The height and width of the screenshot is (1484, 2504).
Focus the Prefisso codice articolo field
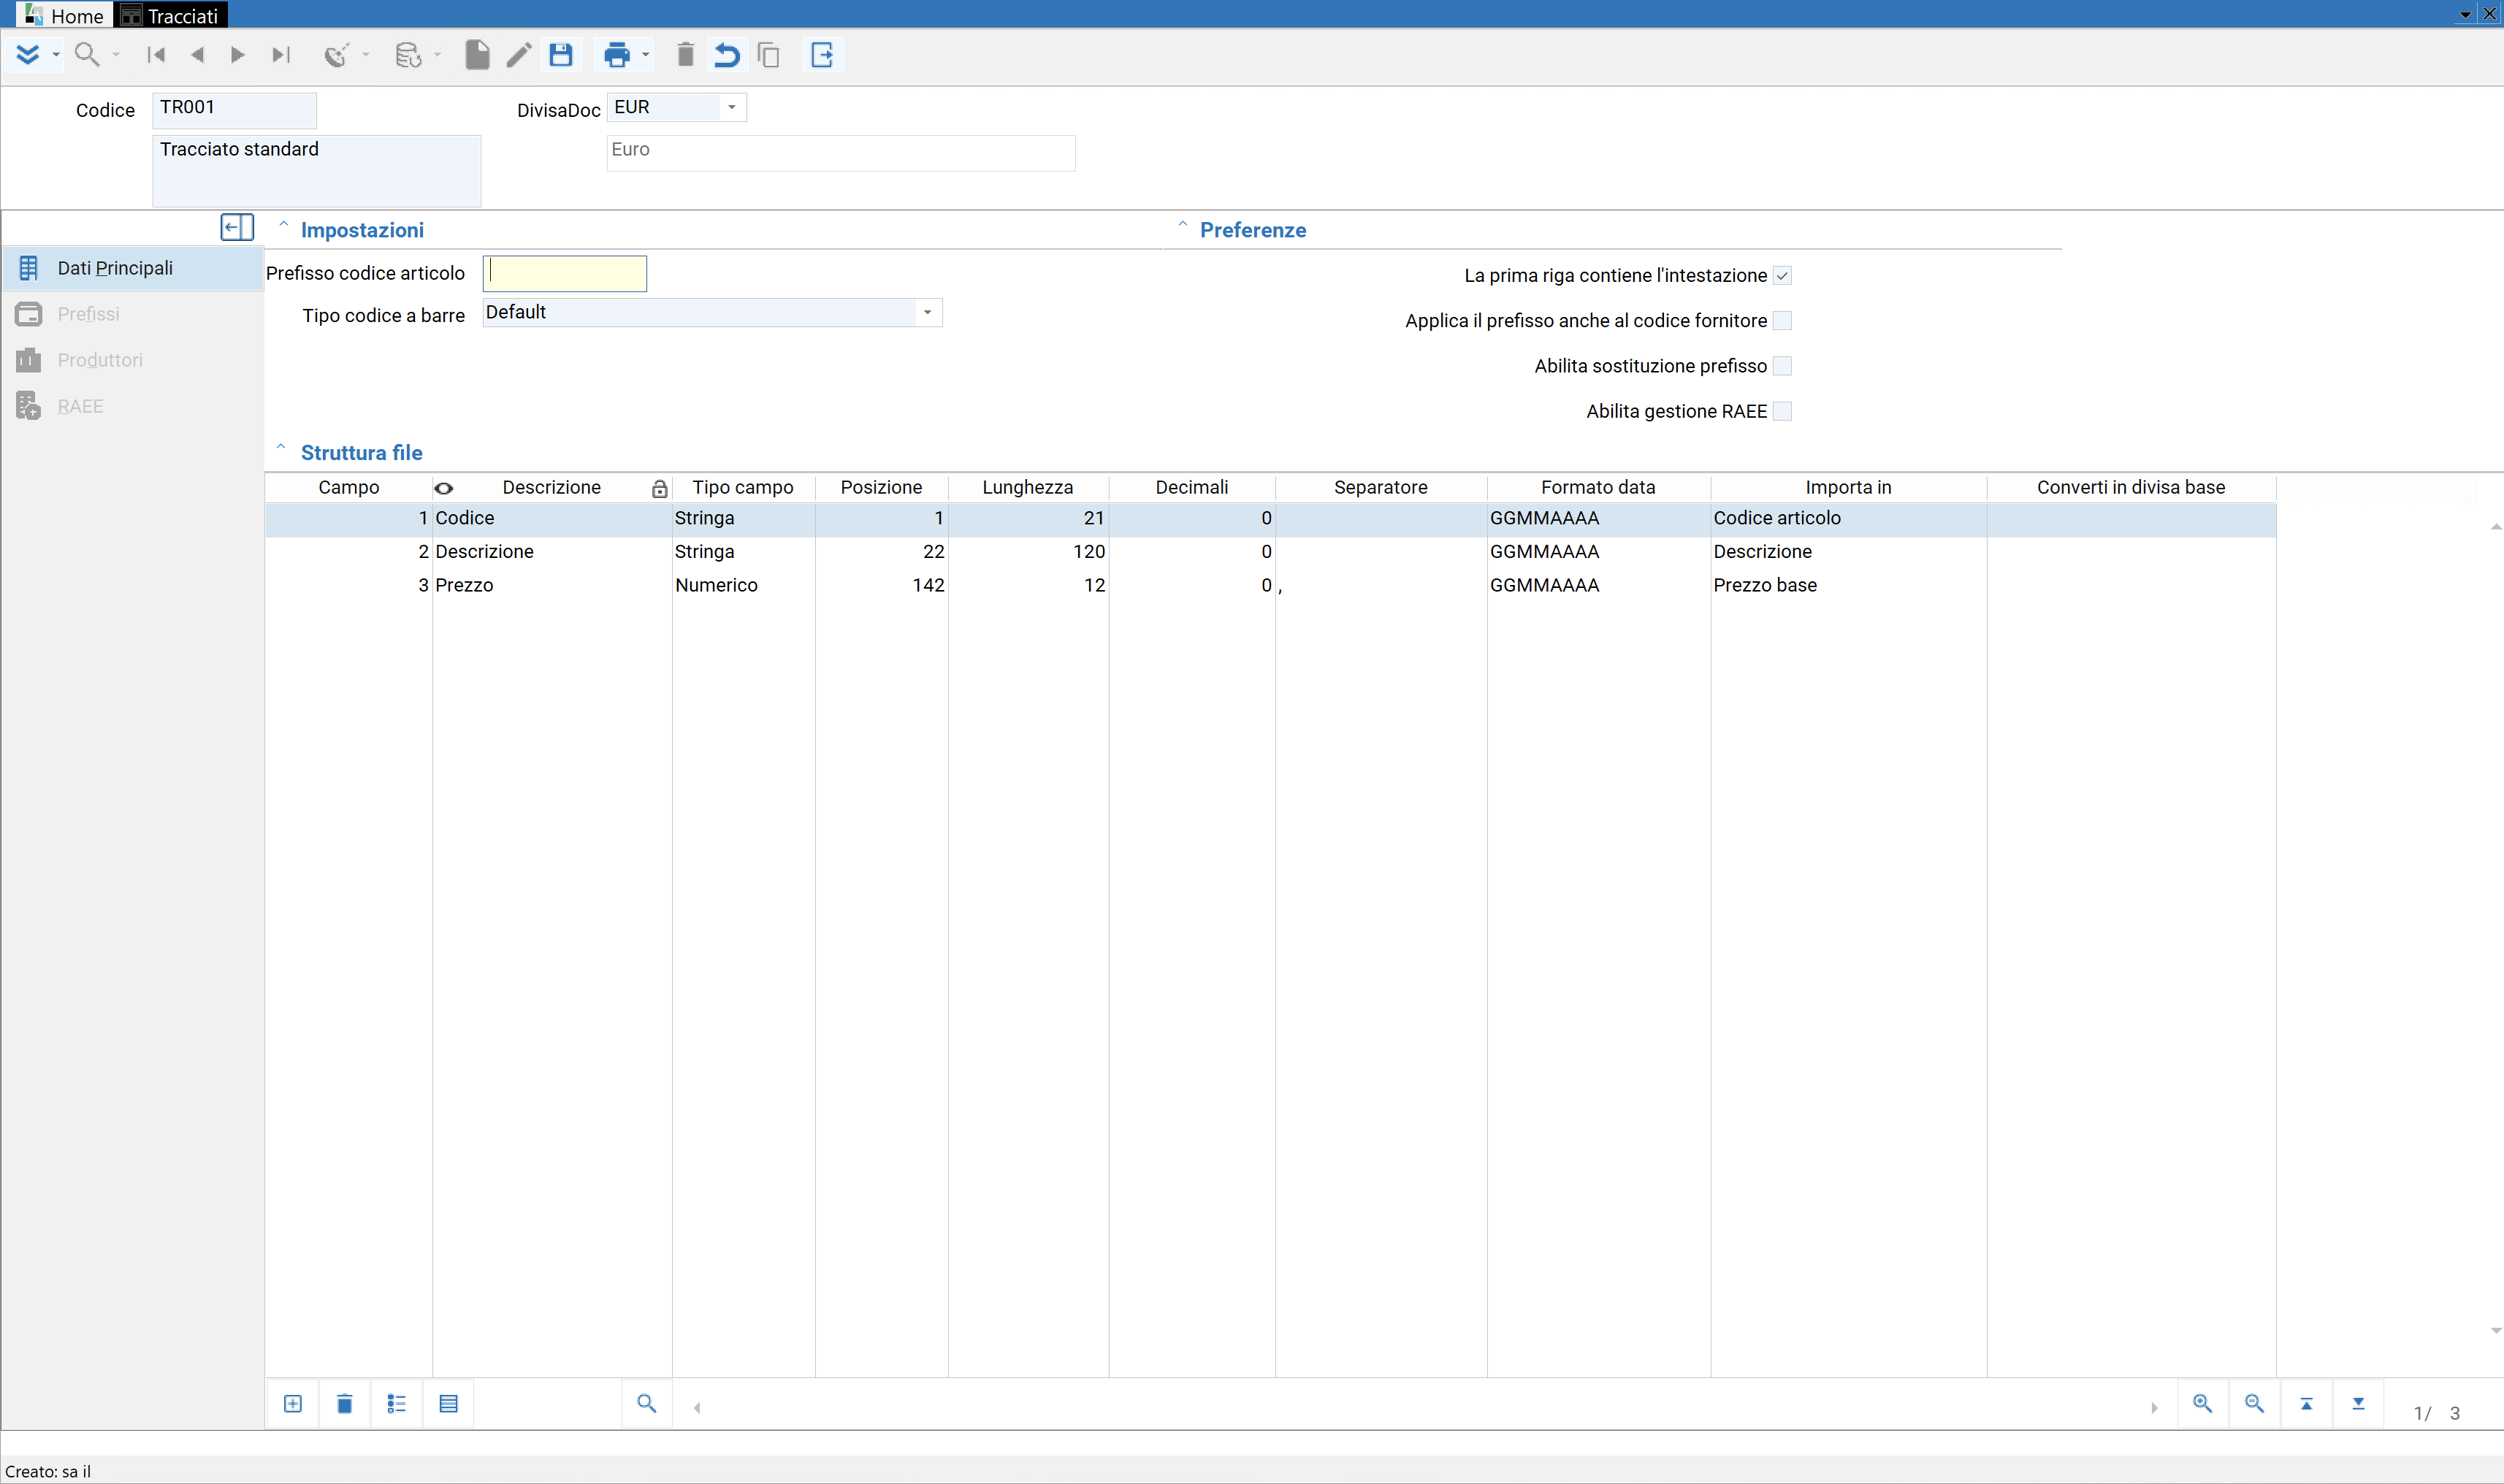[565, 274]
